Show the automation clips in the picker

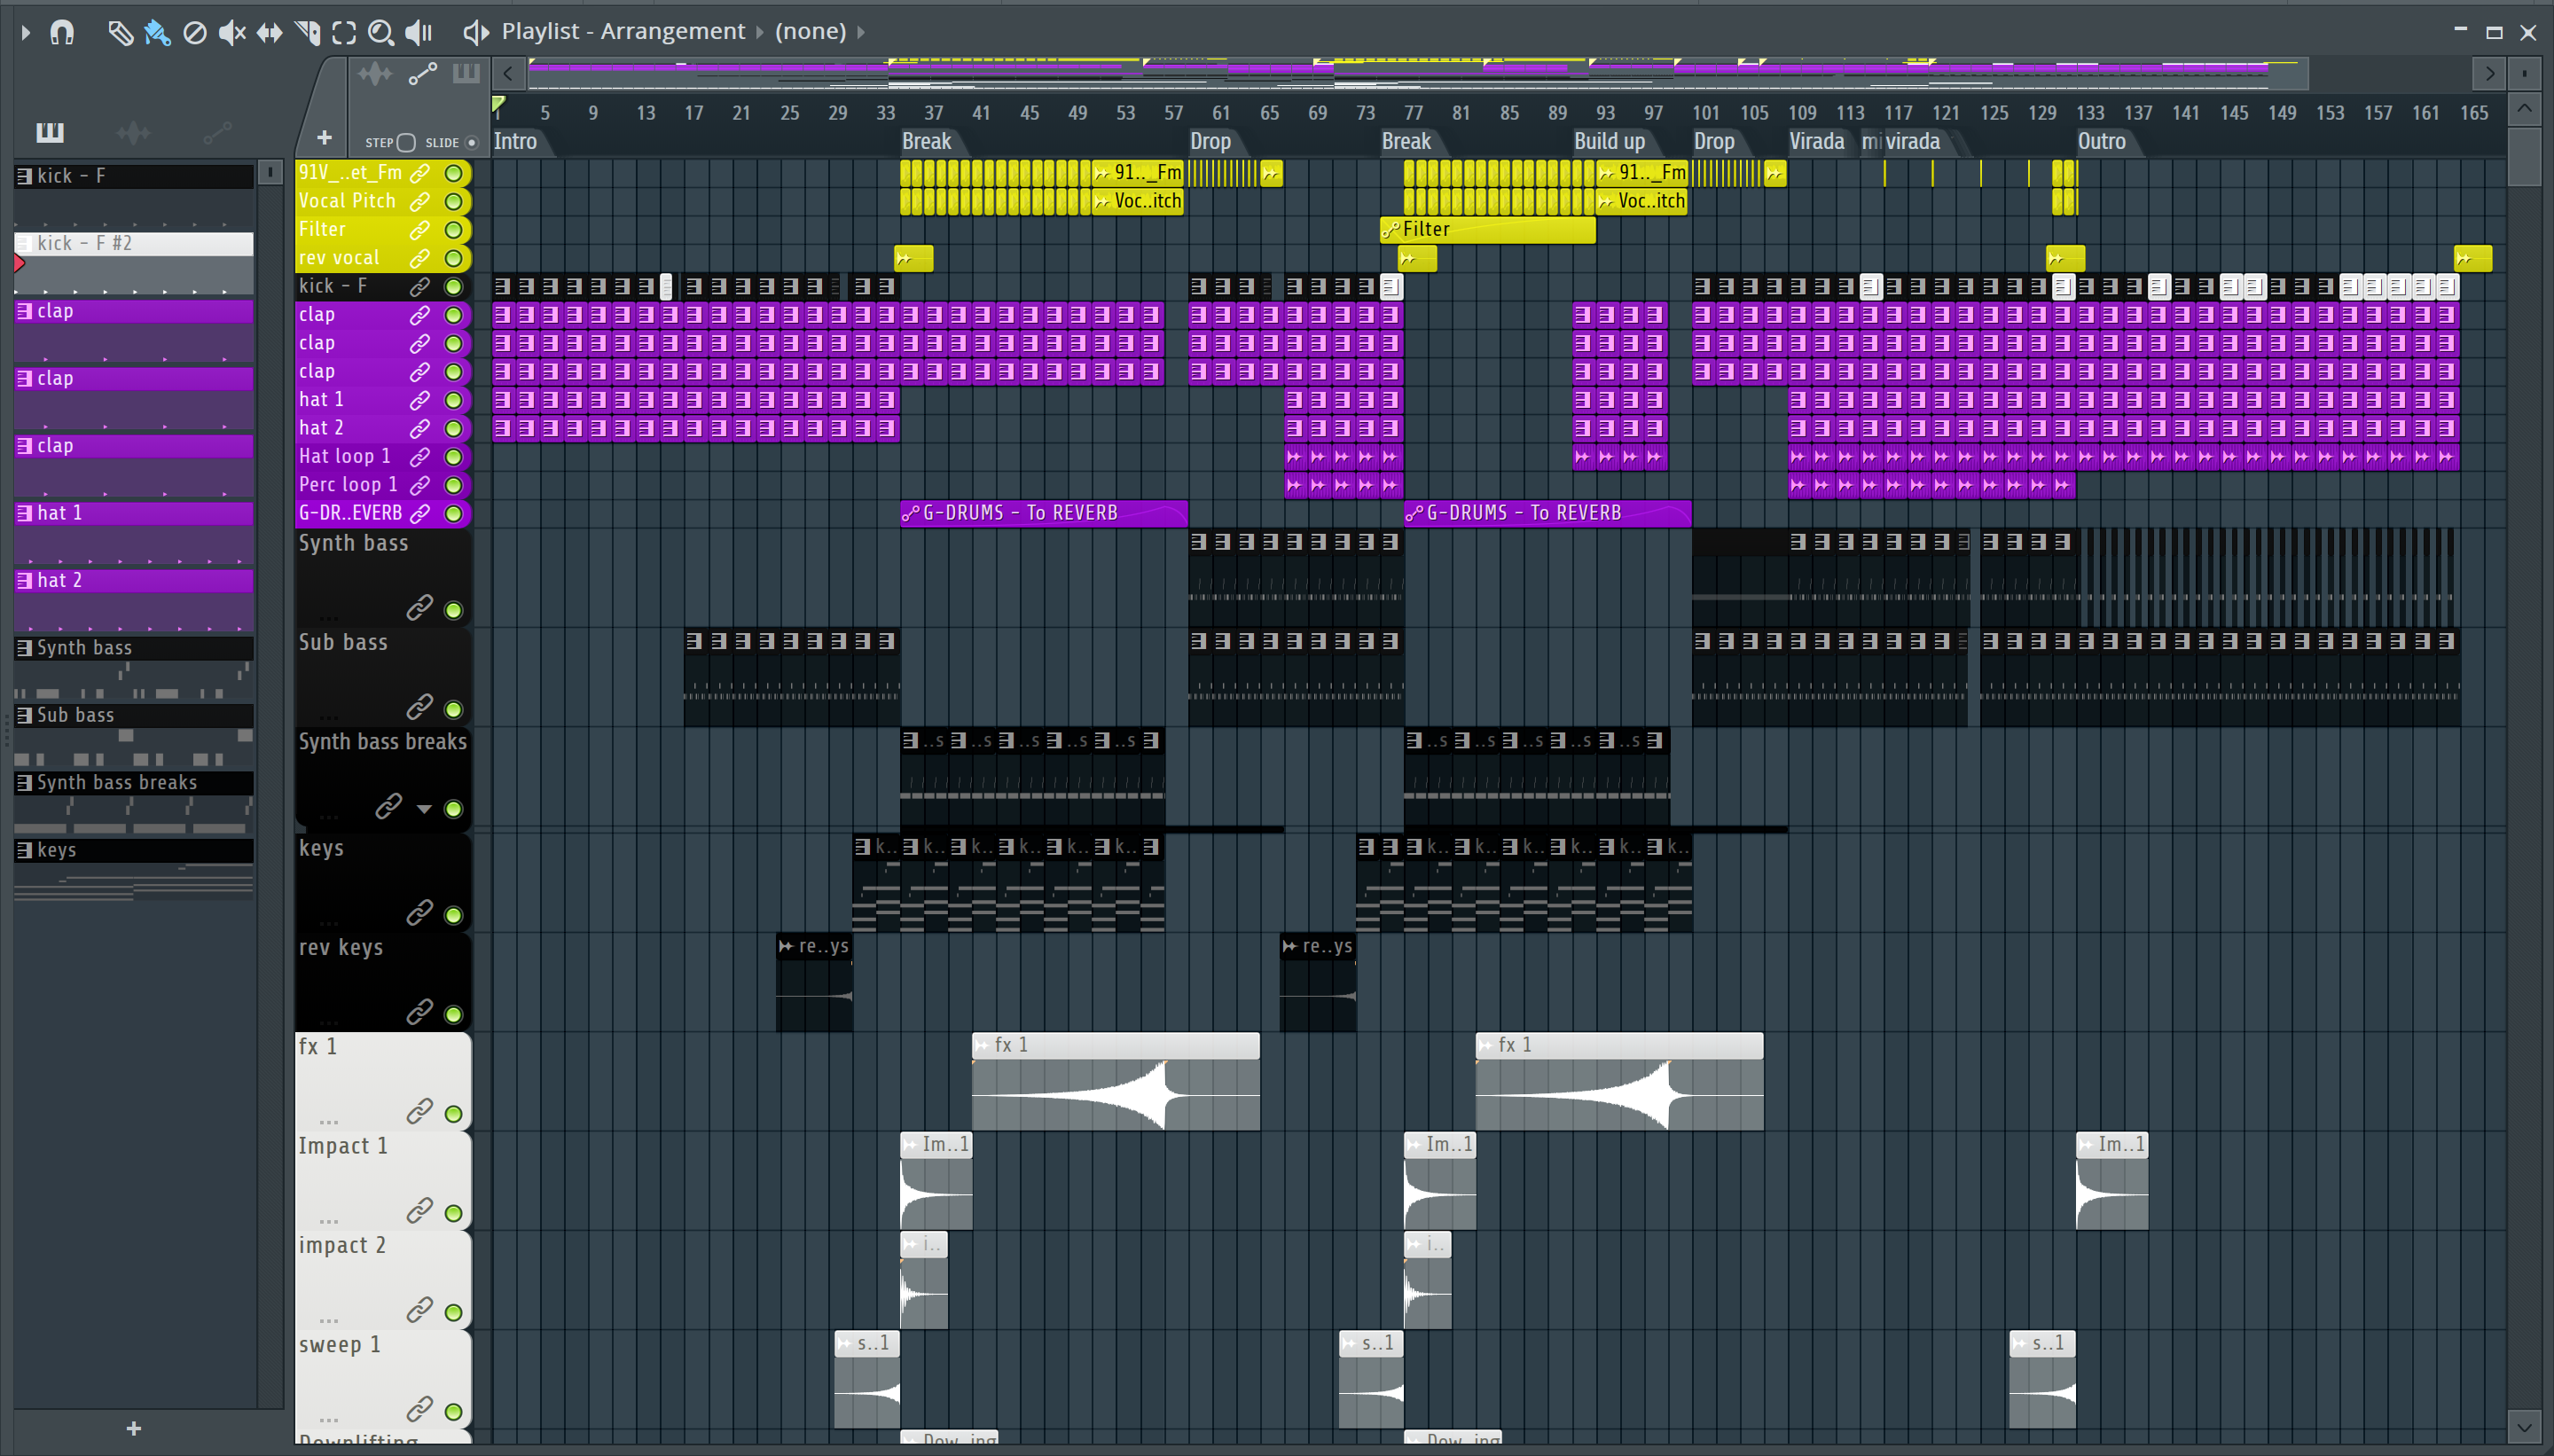[217, 132]
